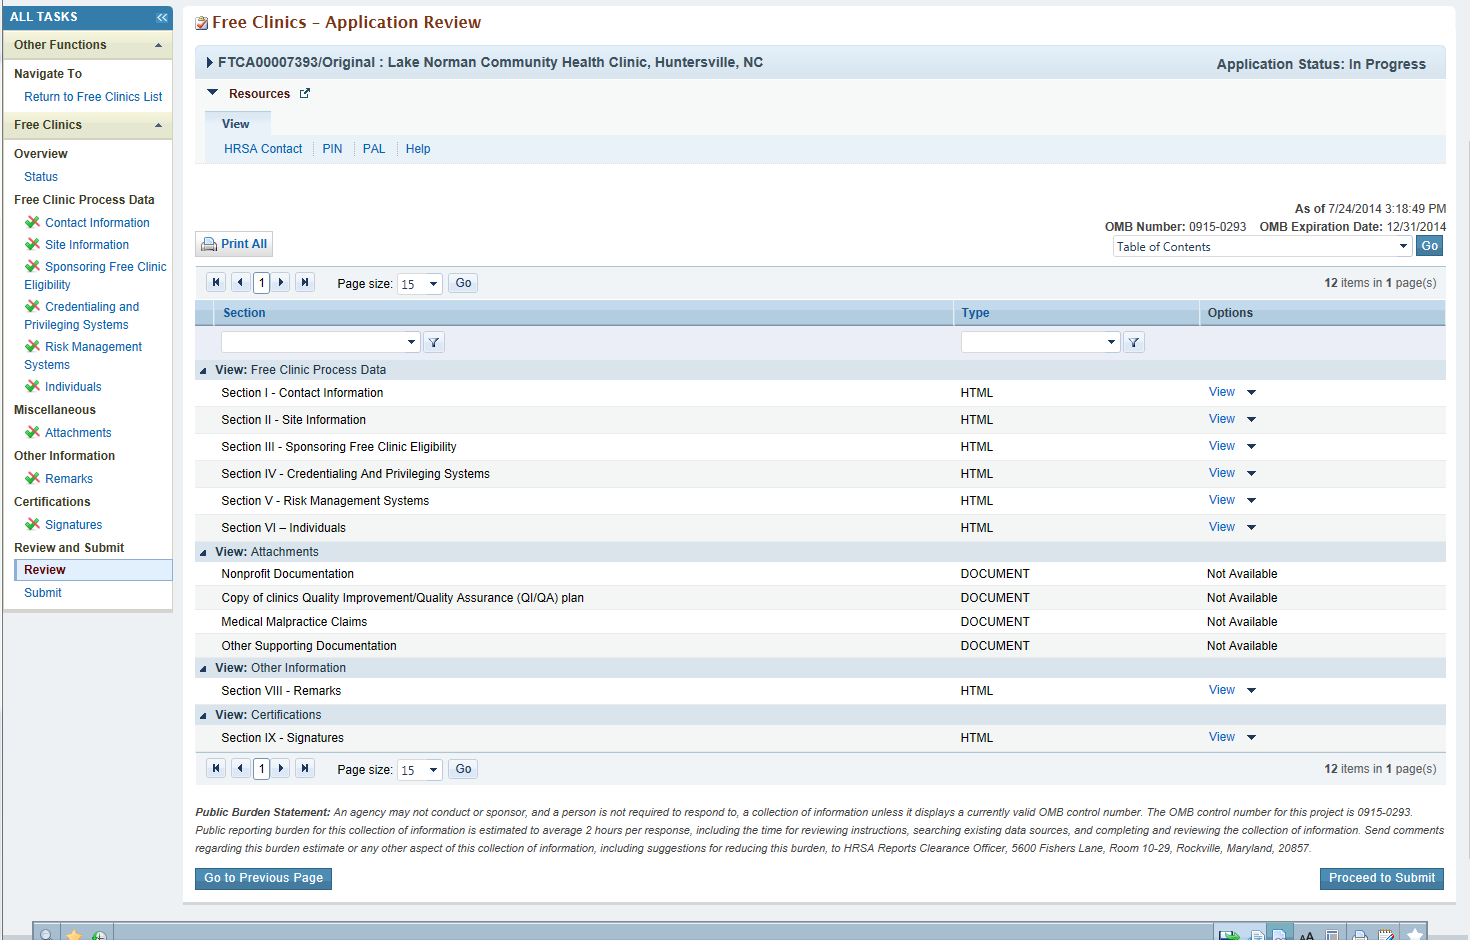The height and width of the screenshot is (940, 1470).
Task: View Section VI Individuals
Action: click(1221, 527)
